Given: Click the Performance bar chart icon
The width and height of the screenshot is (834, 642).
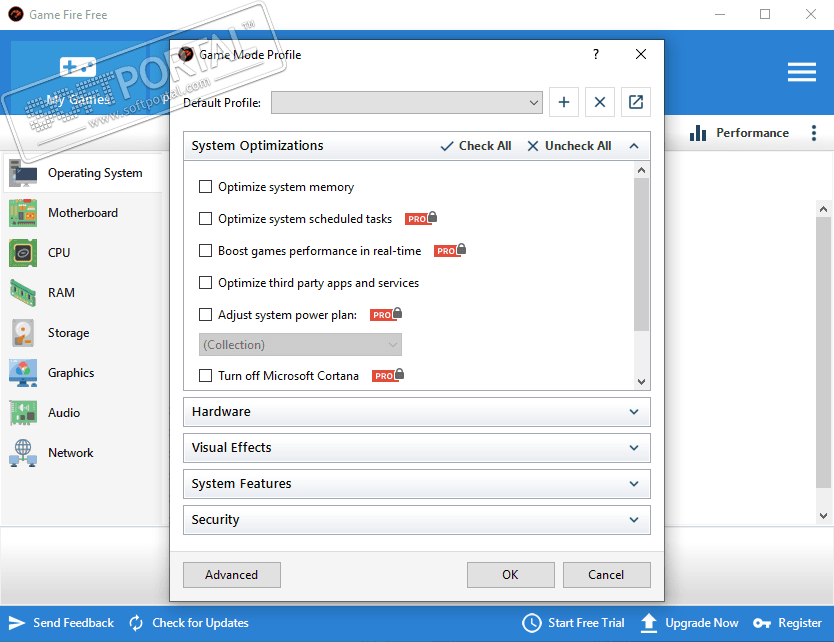Looking at the screenshot, I should [697, 133].
